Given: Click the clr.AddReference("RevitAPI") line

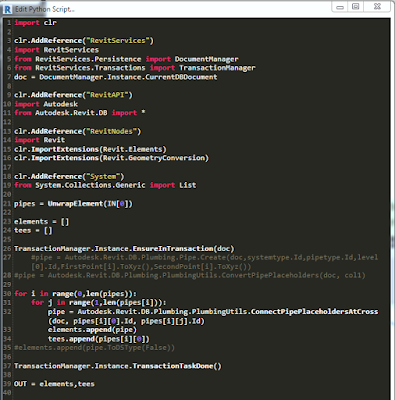Looking at the screenshot, I should click(x=73, y=95).
